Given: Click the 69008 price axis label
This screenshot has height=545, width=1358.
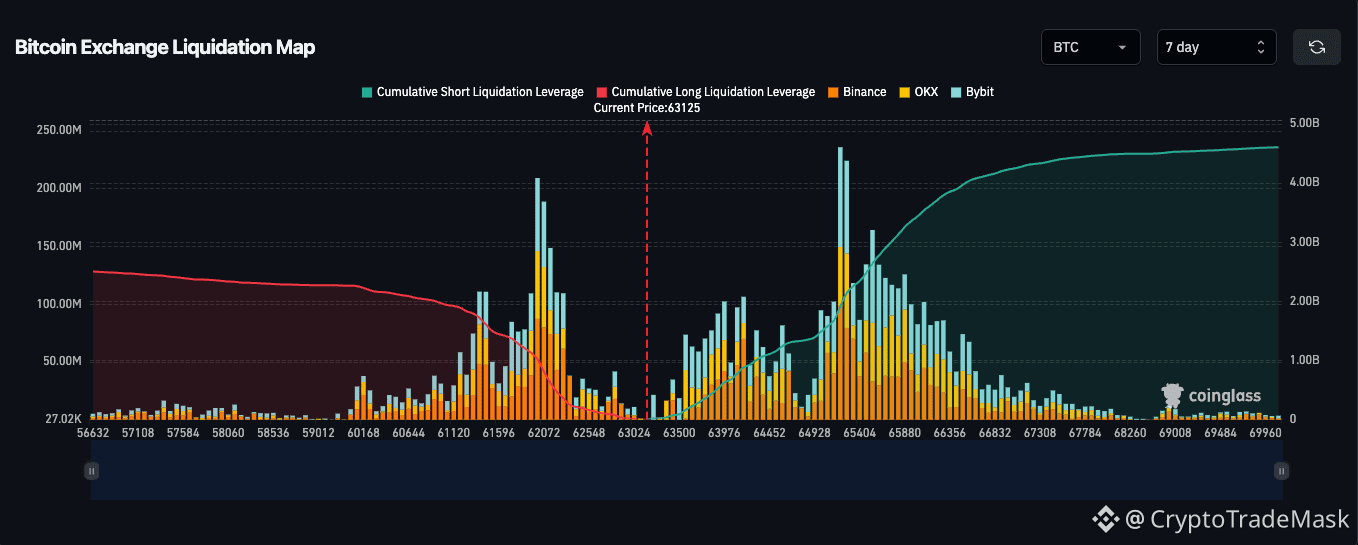Looking at the screenshot, I should coord(1175,433).
